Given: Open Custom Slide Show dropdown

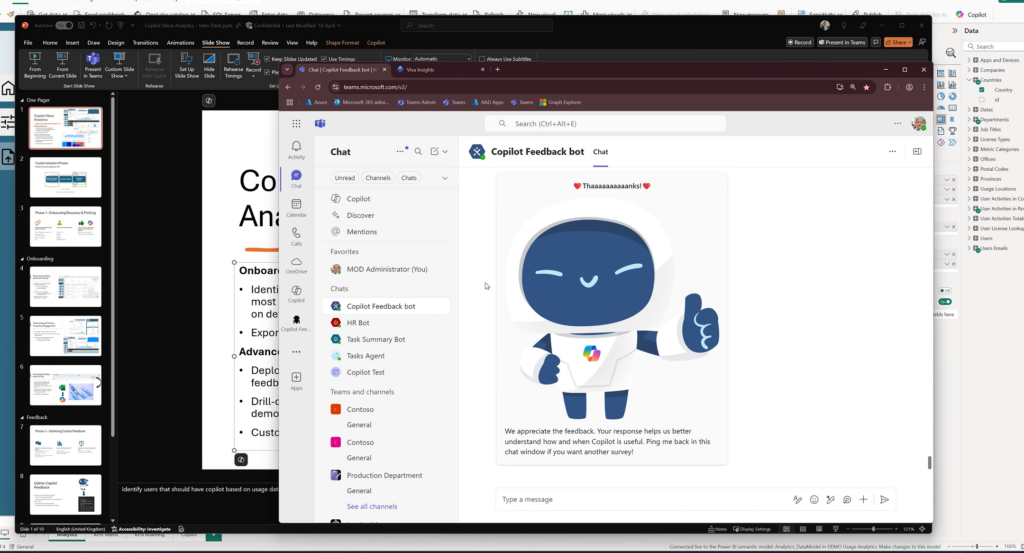Looking at the screenshot, I should coord(119,65).
